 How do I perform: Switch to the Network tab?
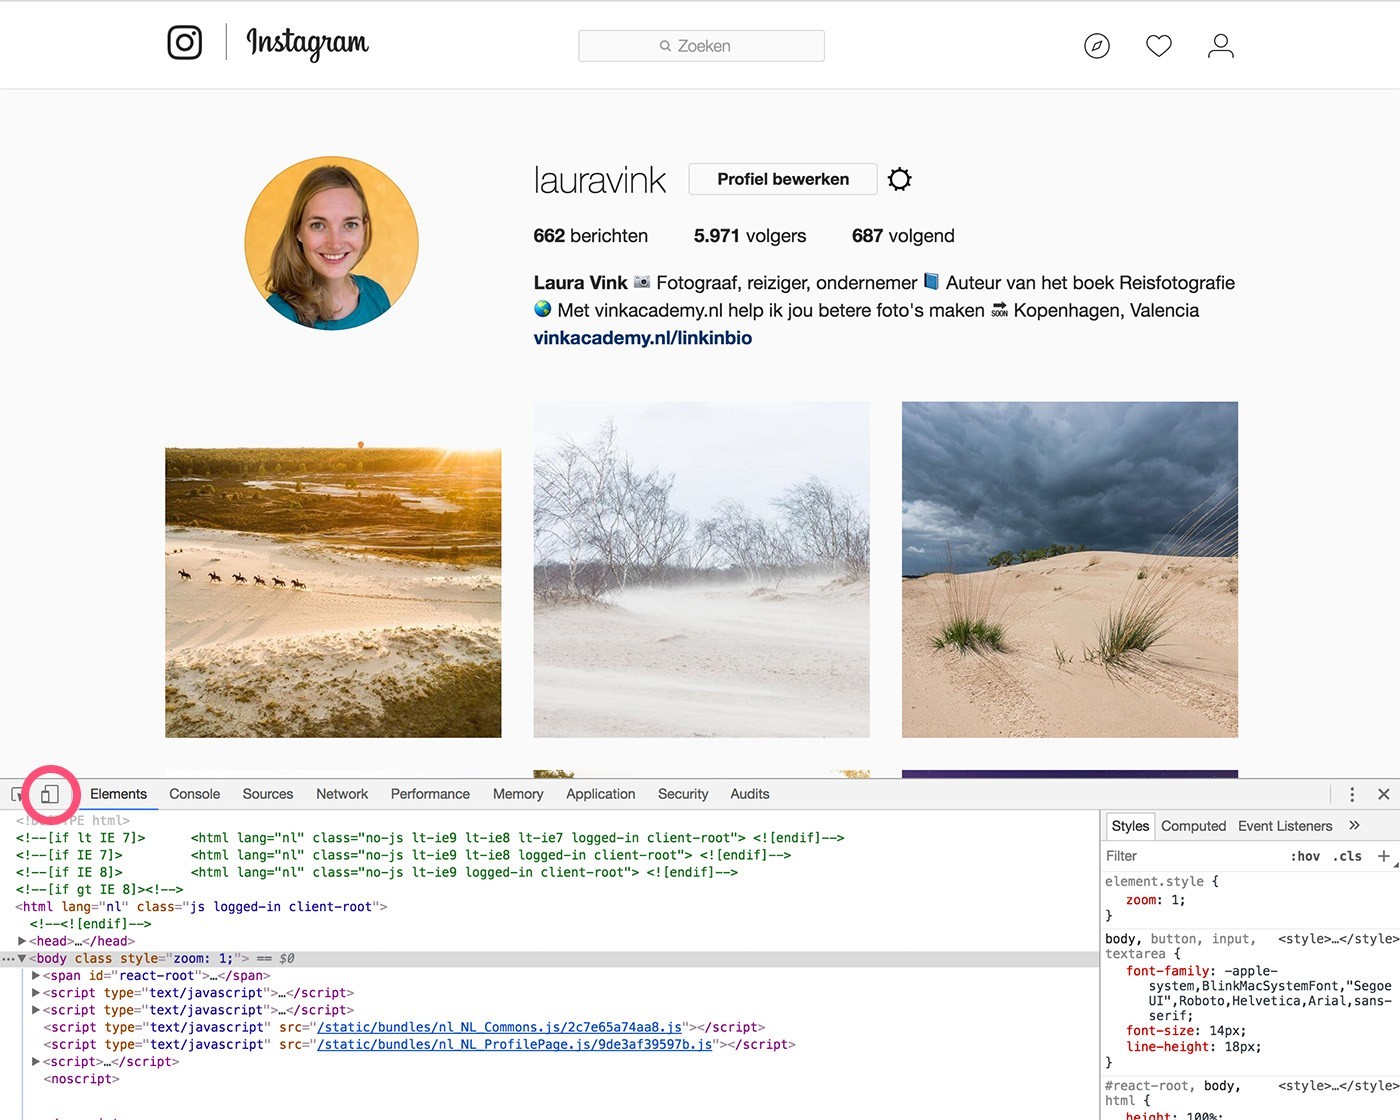click(342, 794)
